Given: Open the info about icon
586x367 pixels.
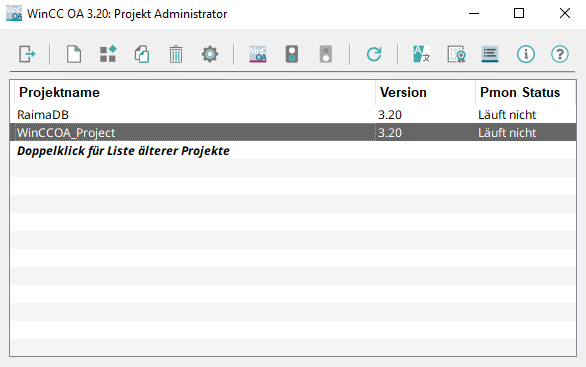Looking at the screenshot, I should click(526, 54).
